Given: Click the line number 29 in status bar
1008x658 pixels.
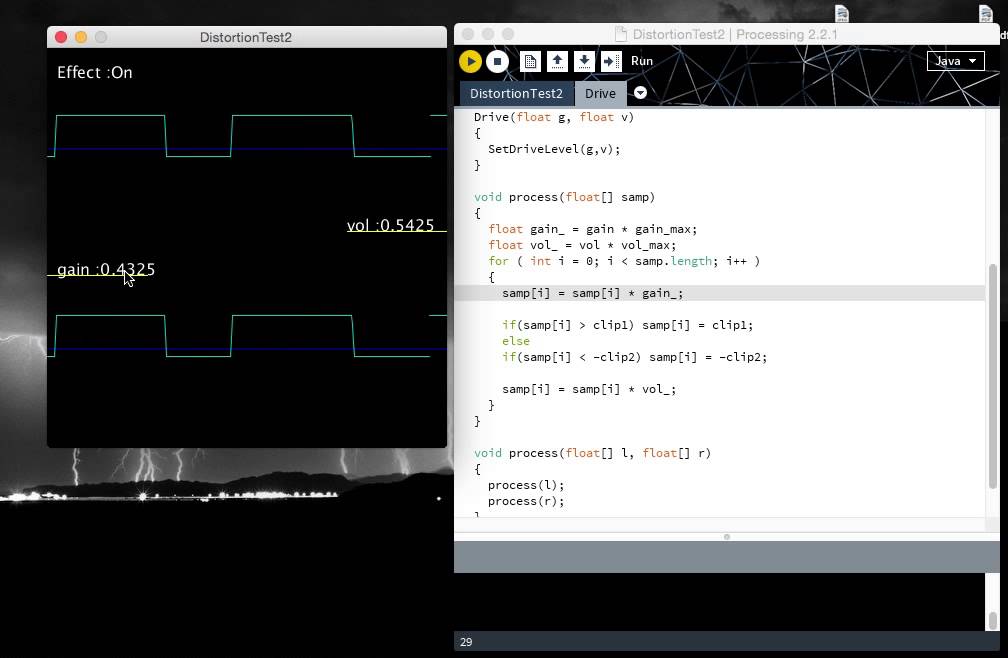Looking at the screenshot, I should pos(466,642).
